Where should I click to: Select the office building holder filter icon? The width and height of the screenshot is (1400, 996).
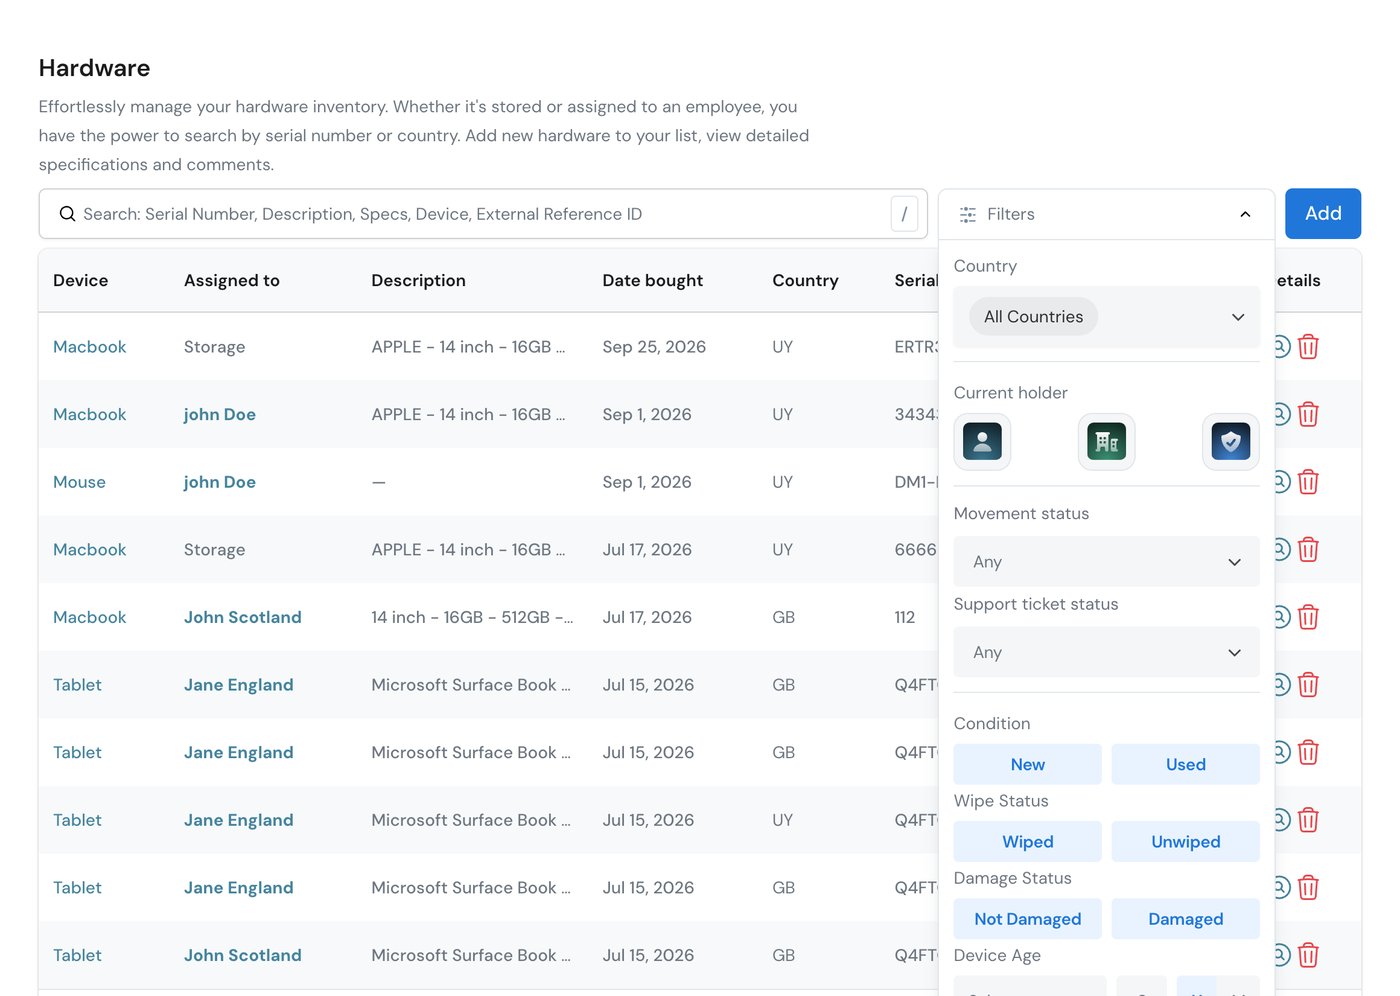coord(1106,441)
